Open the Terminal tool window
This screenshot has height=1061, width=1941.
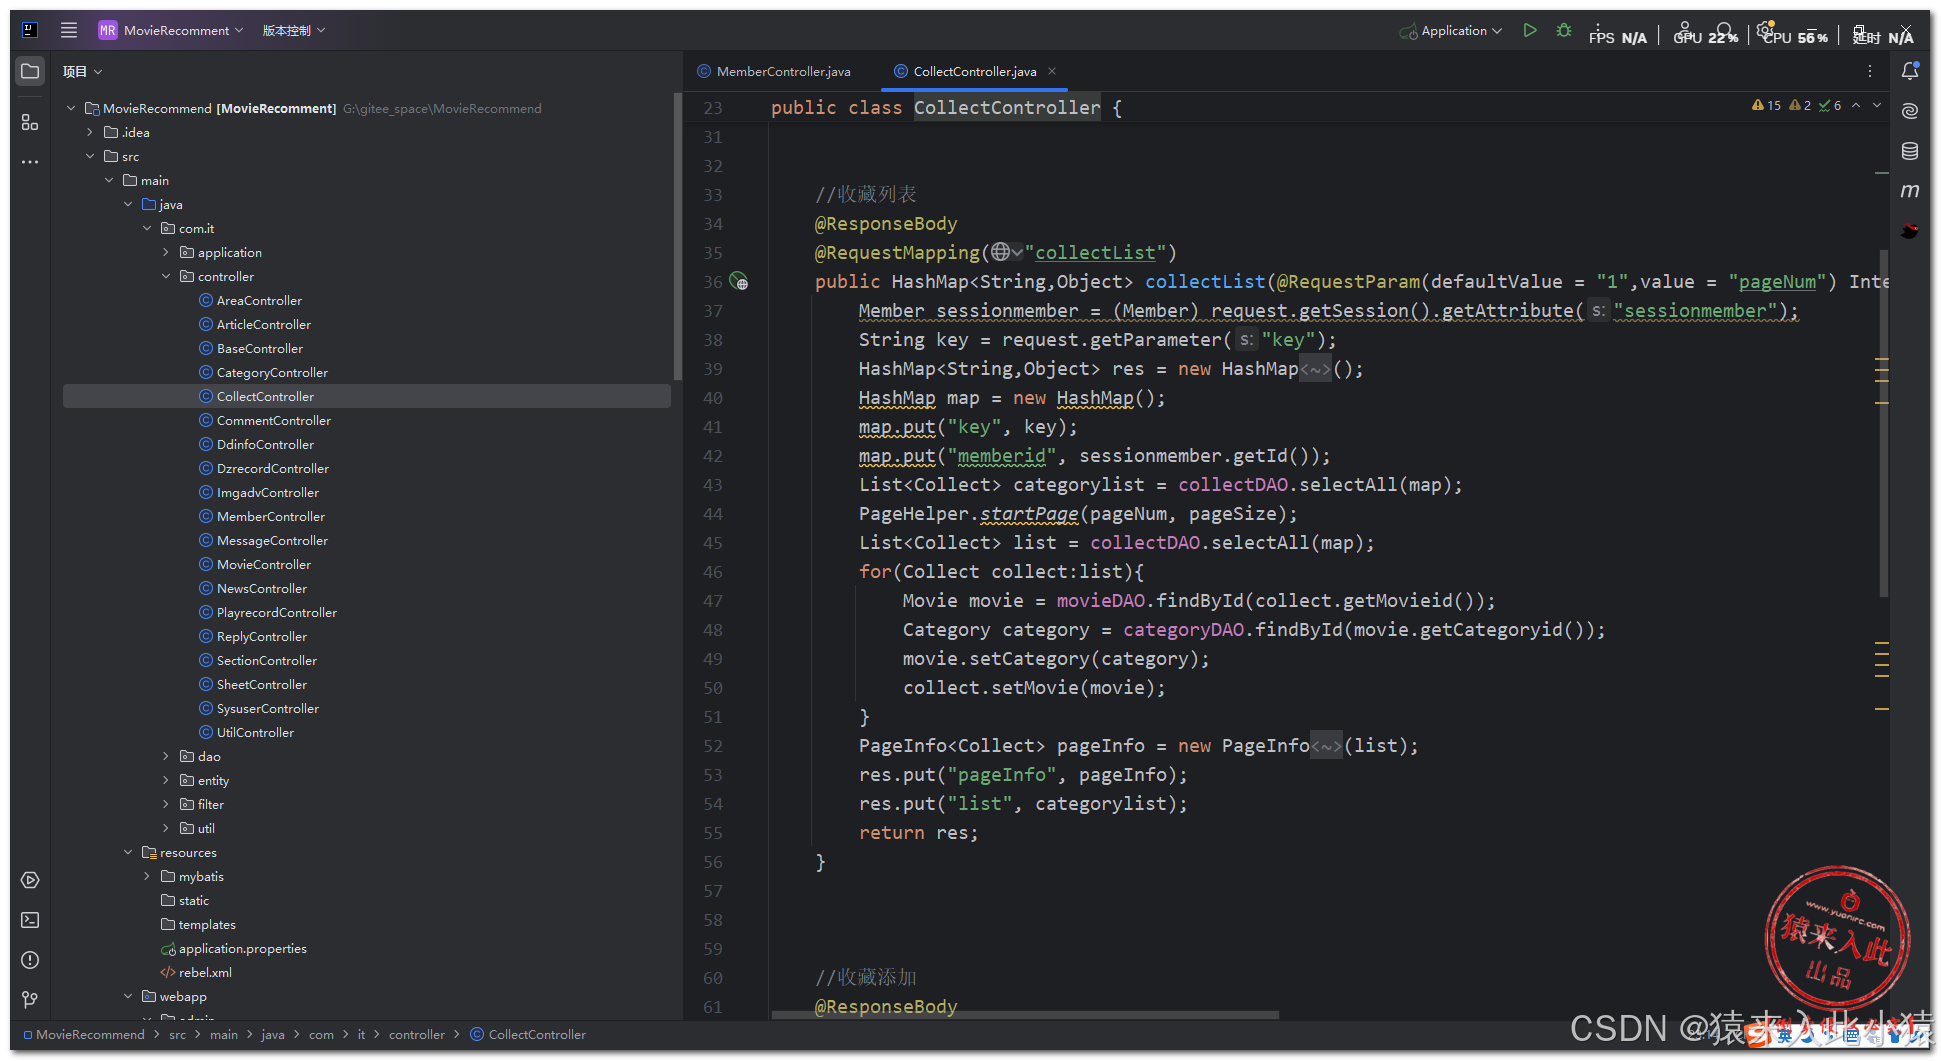tap(30, 920)
